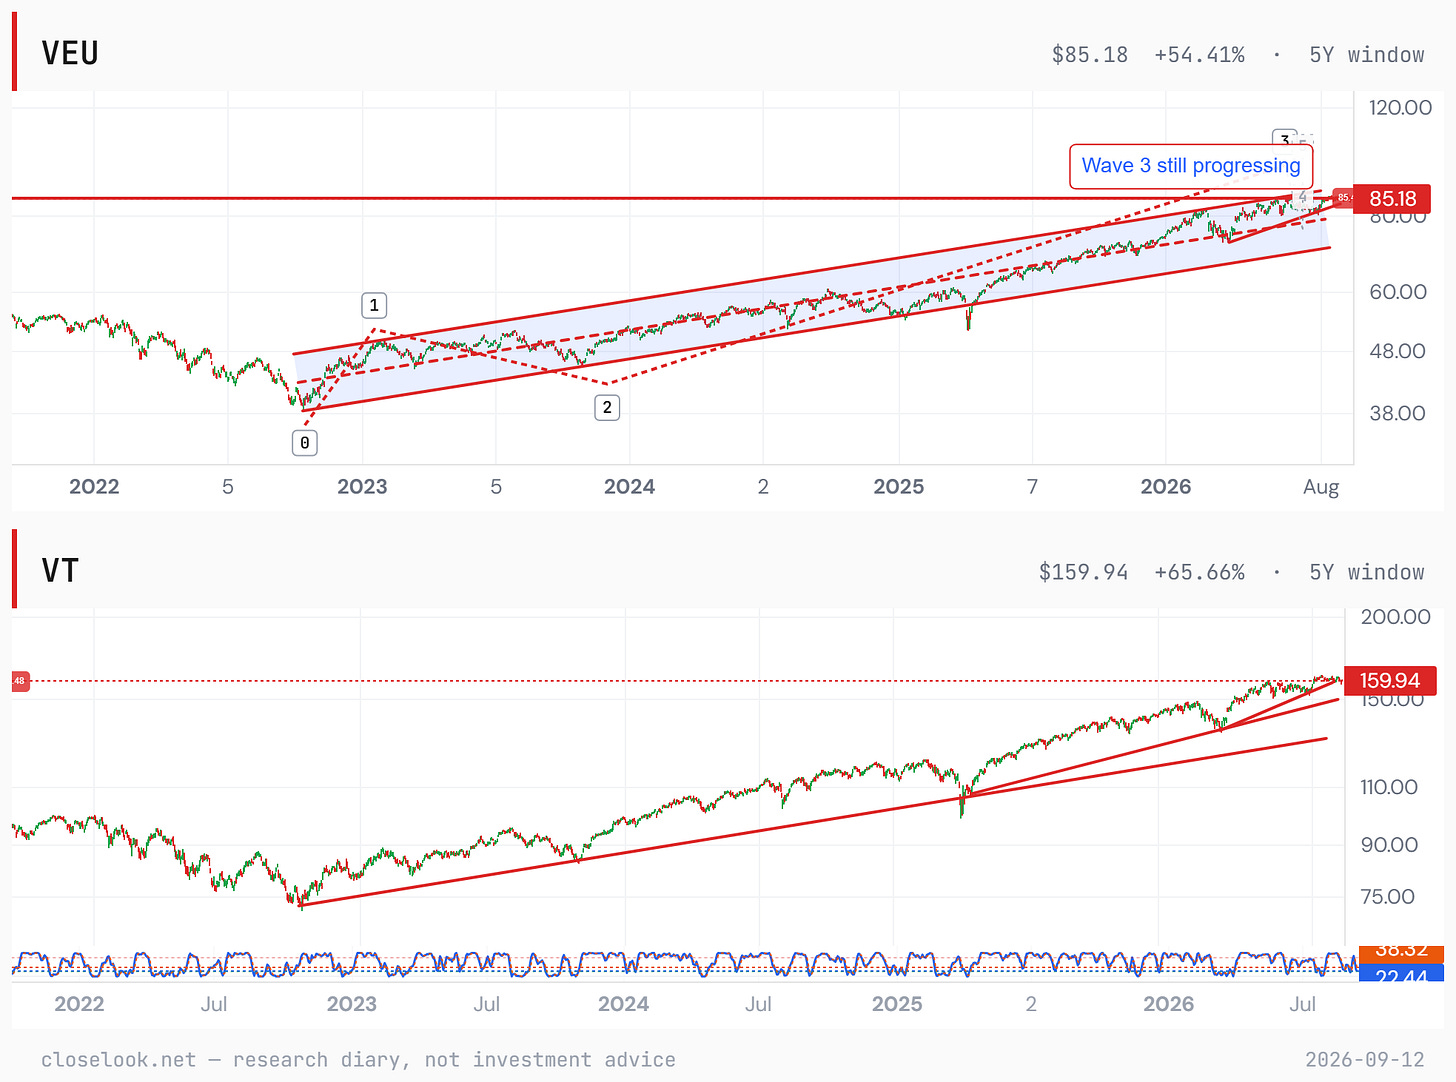Click 2026 on the VT time axis
Screen dimensions: 1456x1082
(x=1169, y=1004)
